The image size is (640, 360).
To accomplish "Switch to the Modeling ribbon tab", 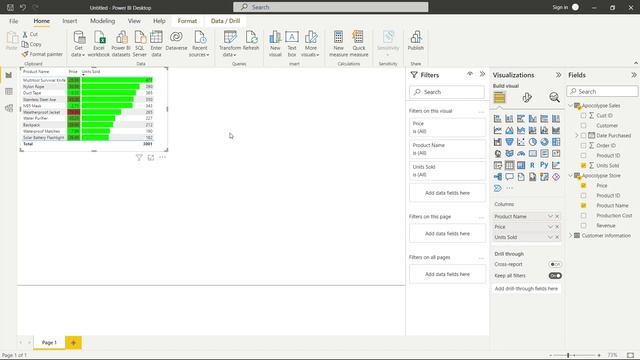I will [102, 21].
